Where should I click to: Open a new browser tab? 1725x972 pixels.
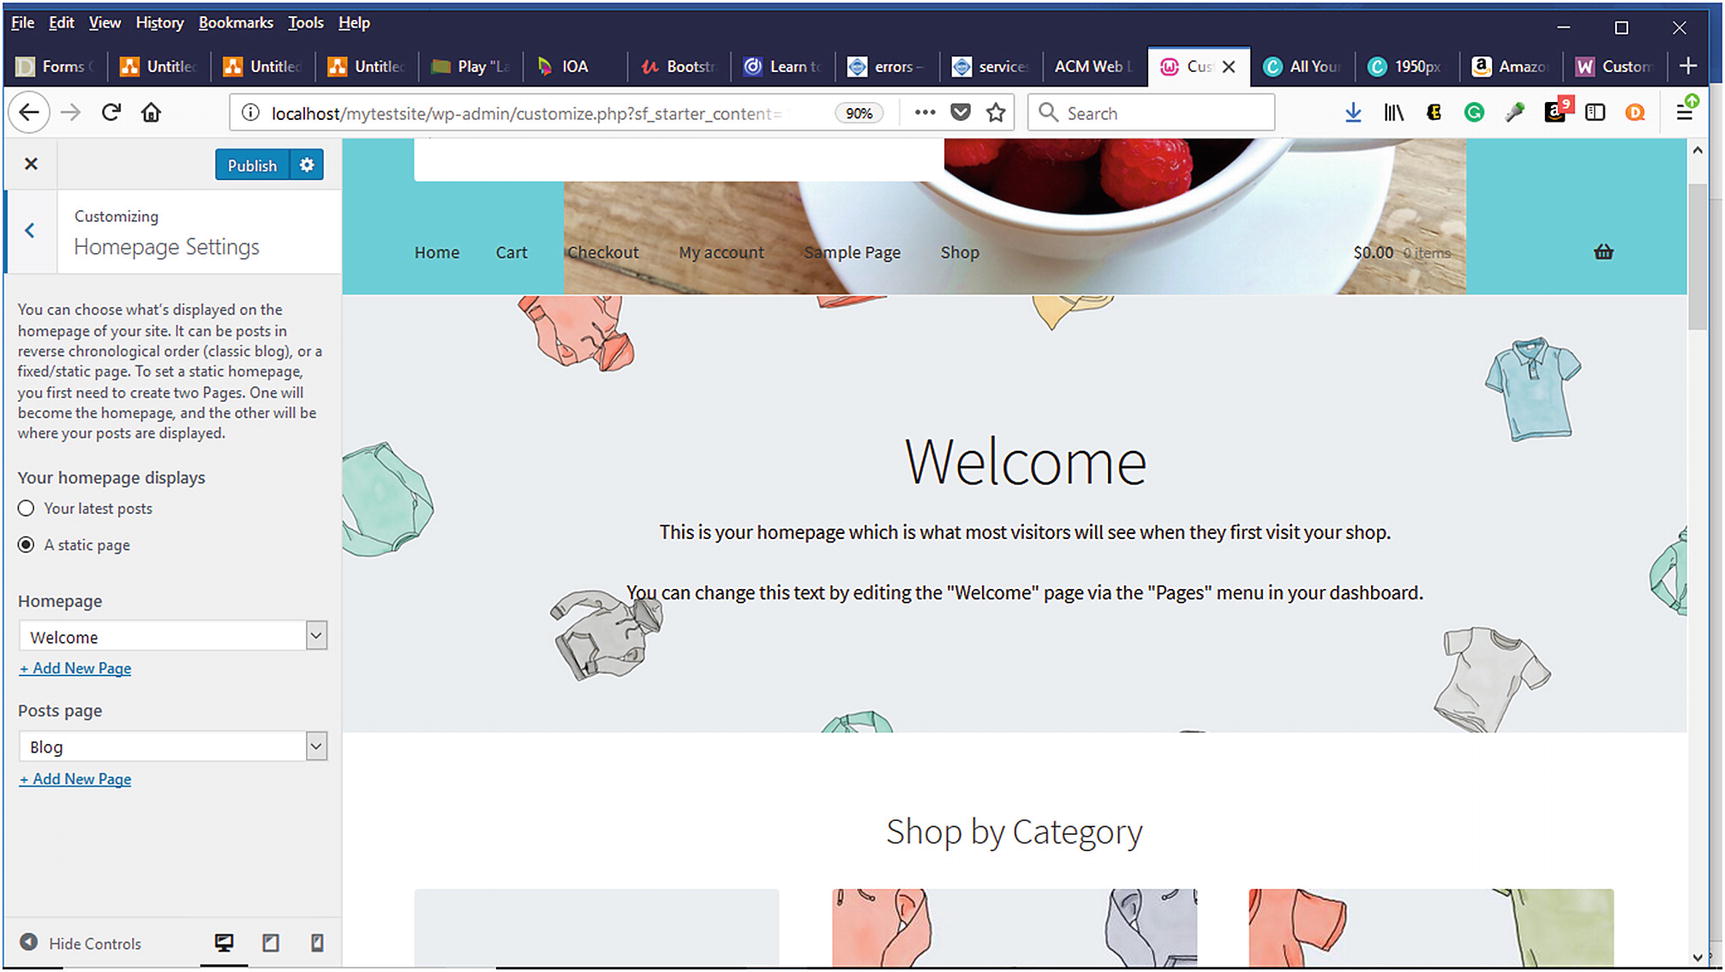(1688, 66)
